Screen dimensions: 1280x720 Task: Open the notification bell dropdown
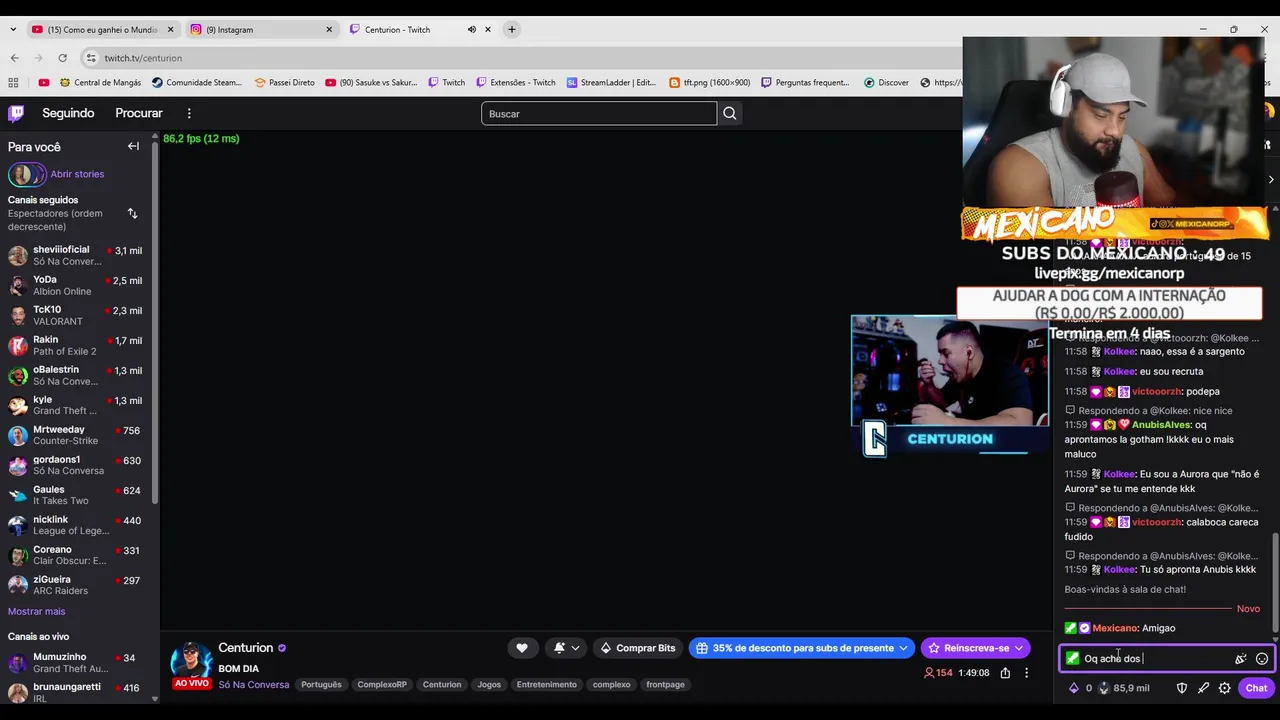pos(565,648)
